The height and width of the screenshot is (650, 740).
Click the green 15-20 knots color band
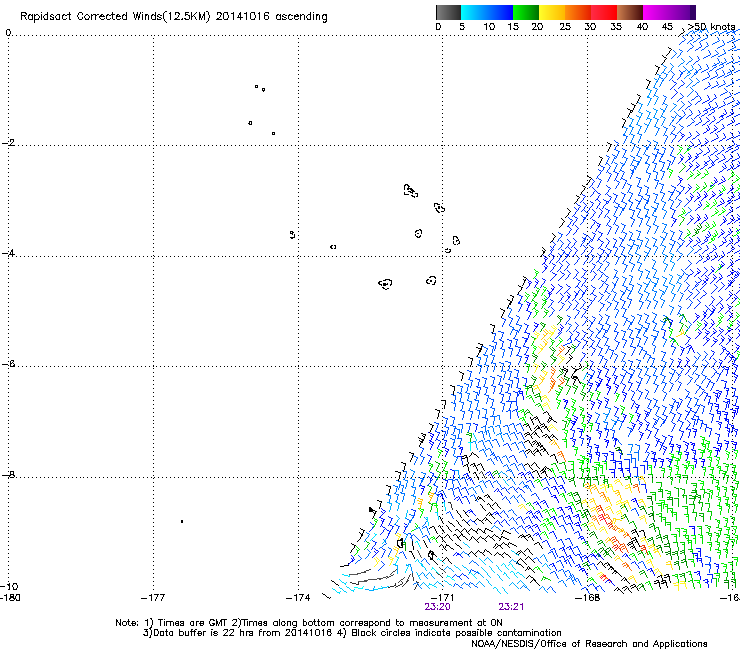[x=525, y=12]
